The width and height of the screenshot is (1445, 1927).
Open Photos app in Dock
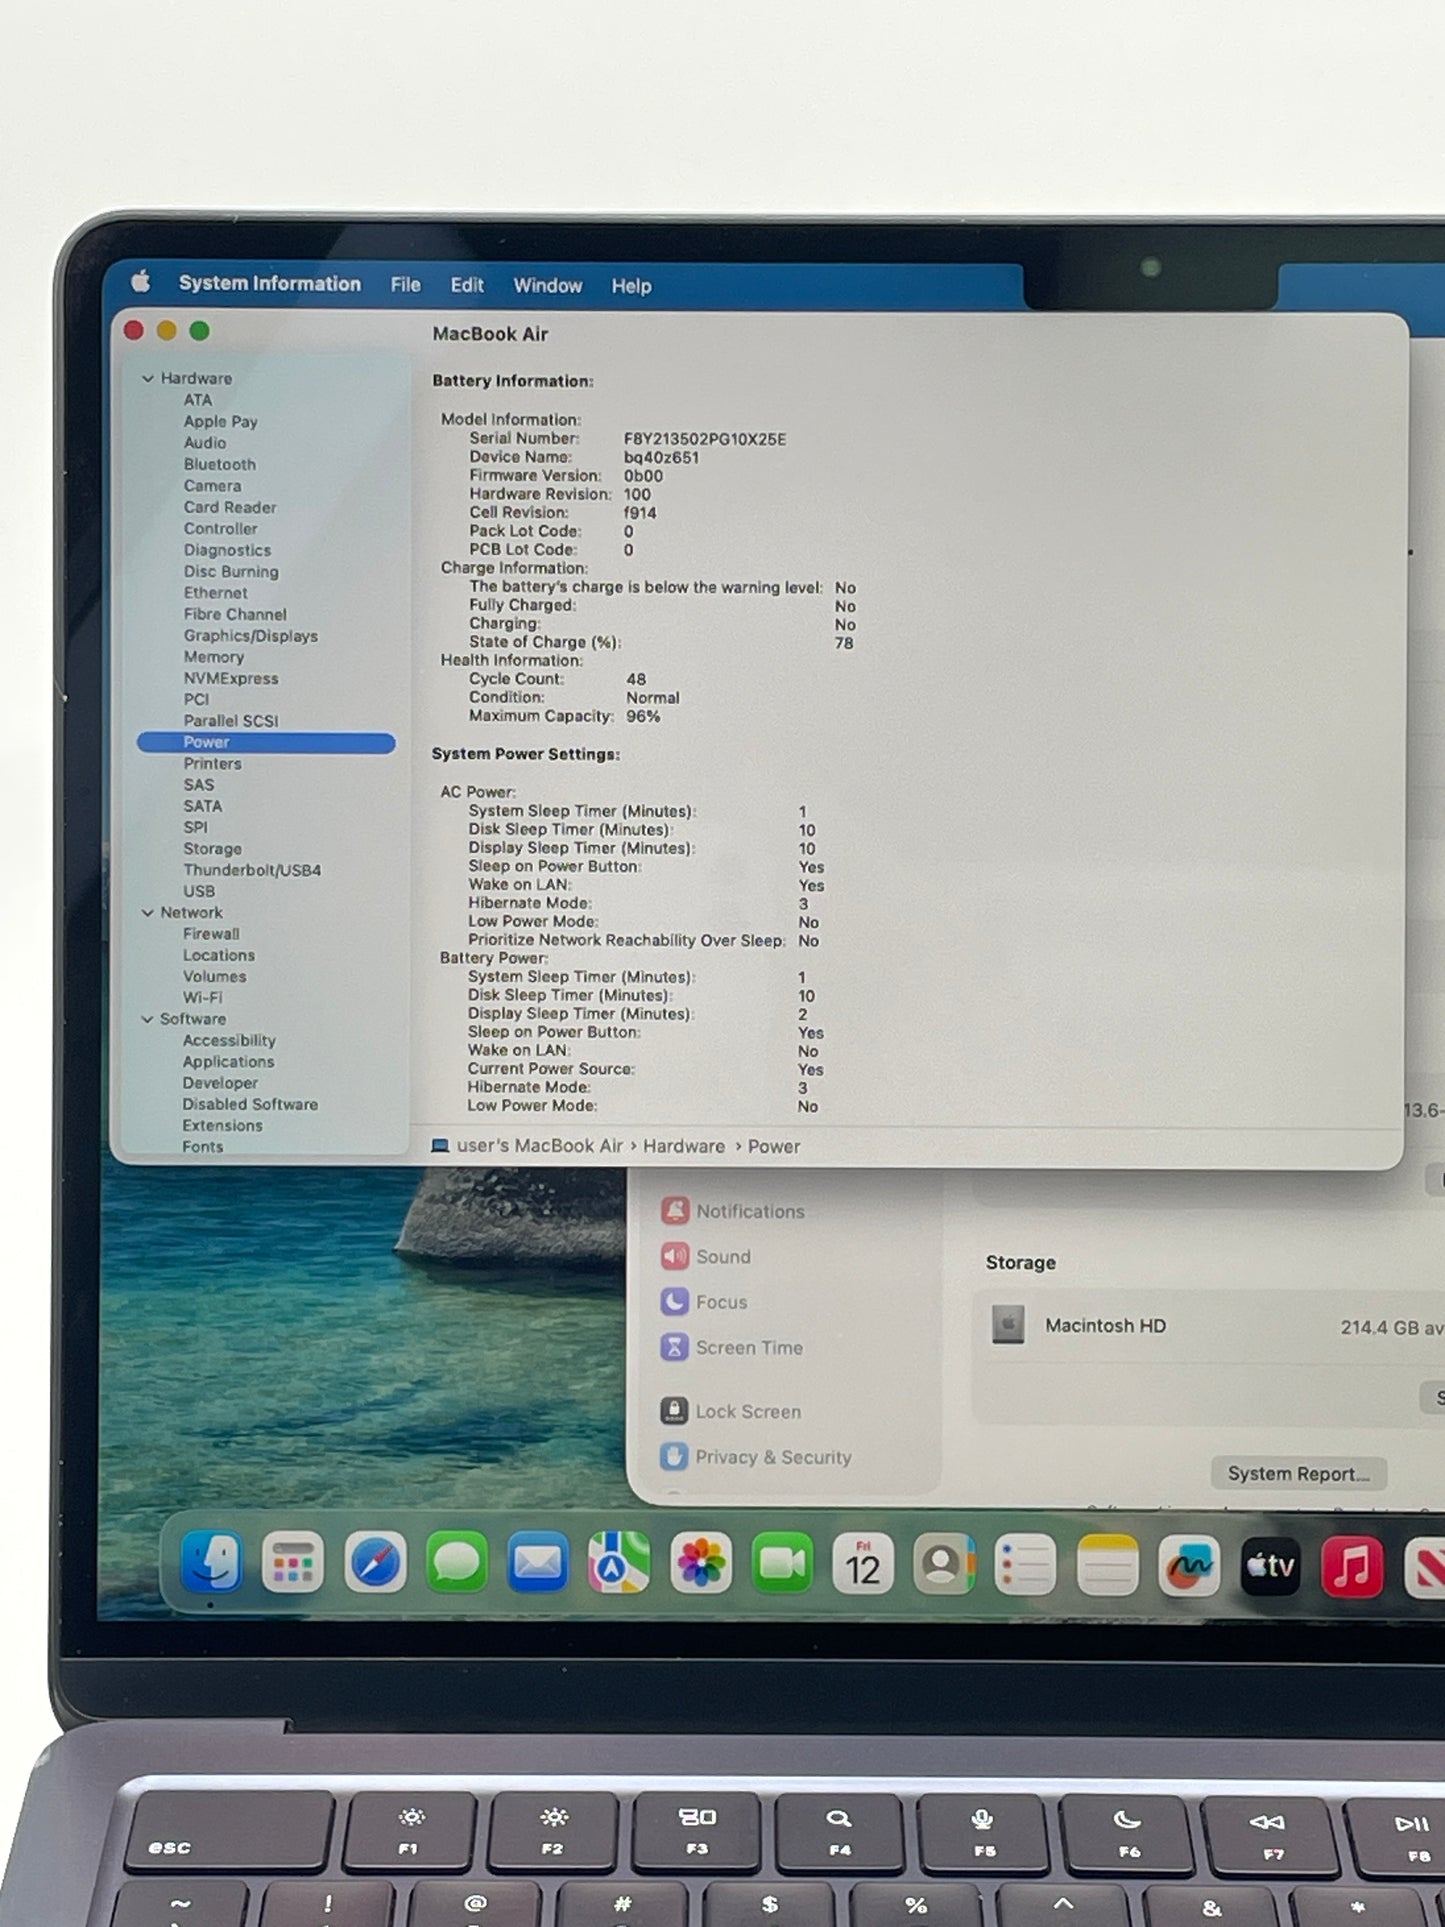tap(701, 1564)
